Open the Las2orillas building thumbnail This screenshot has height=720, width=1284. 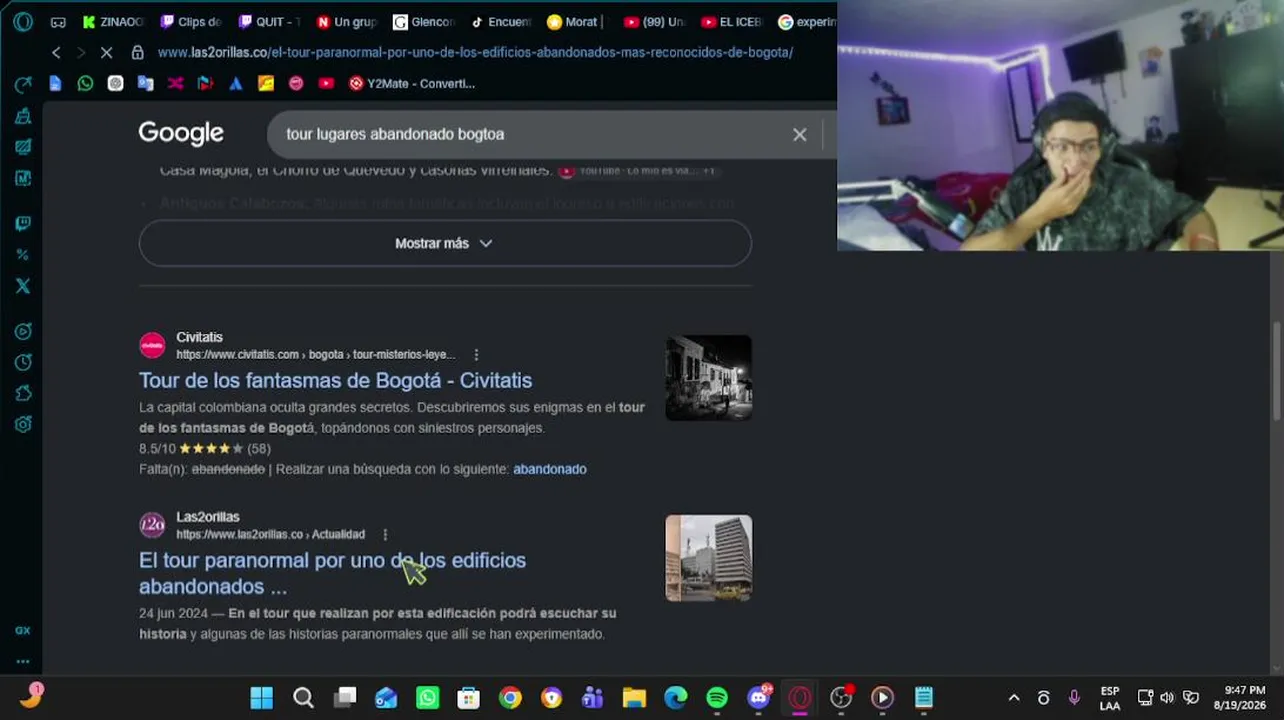pyautogui.click(x=709, y=558)
